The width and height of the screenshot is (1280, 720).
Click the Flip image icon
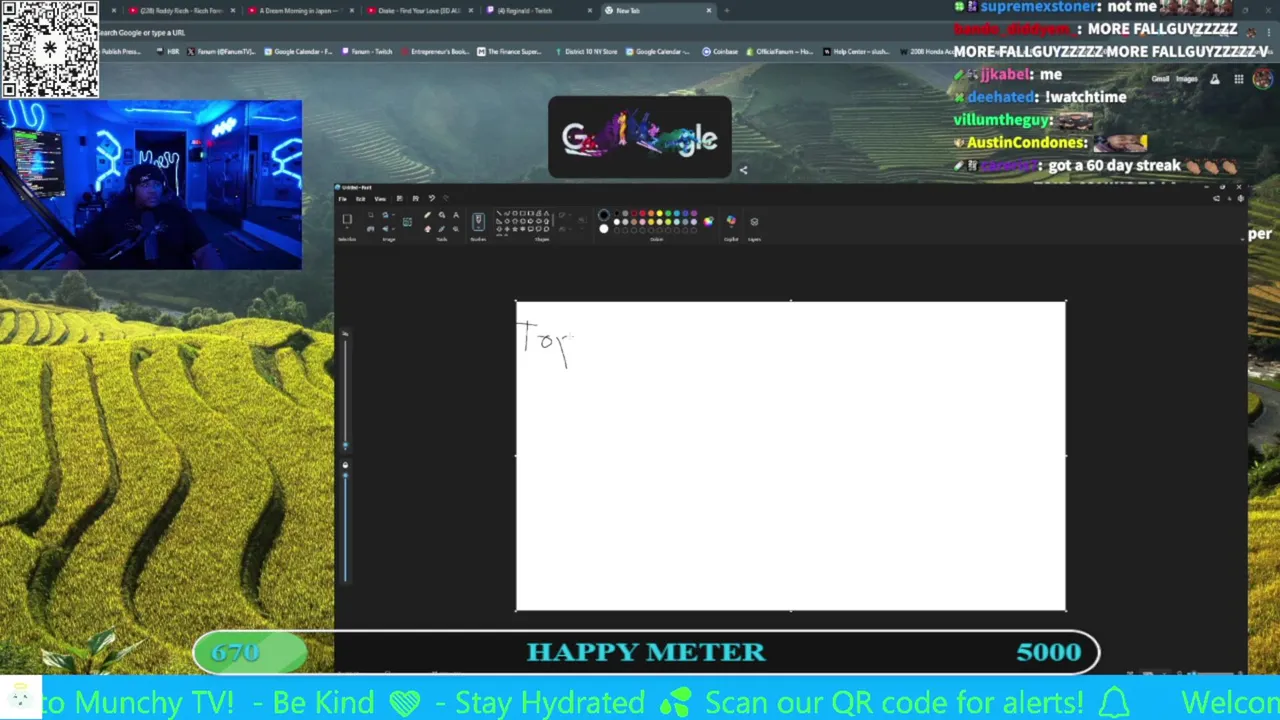pyautogui.click(x=385, y=229)
